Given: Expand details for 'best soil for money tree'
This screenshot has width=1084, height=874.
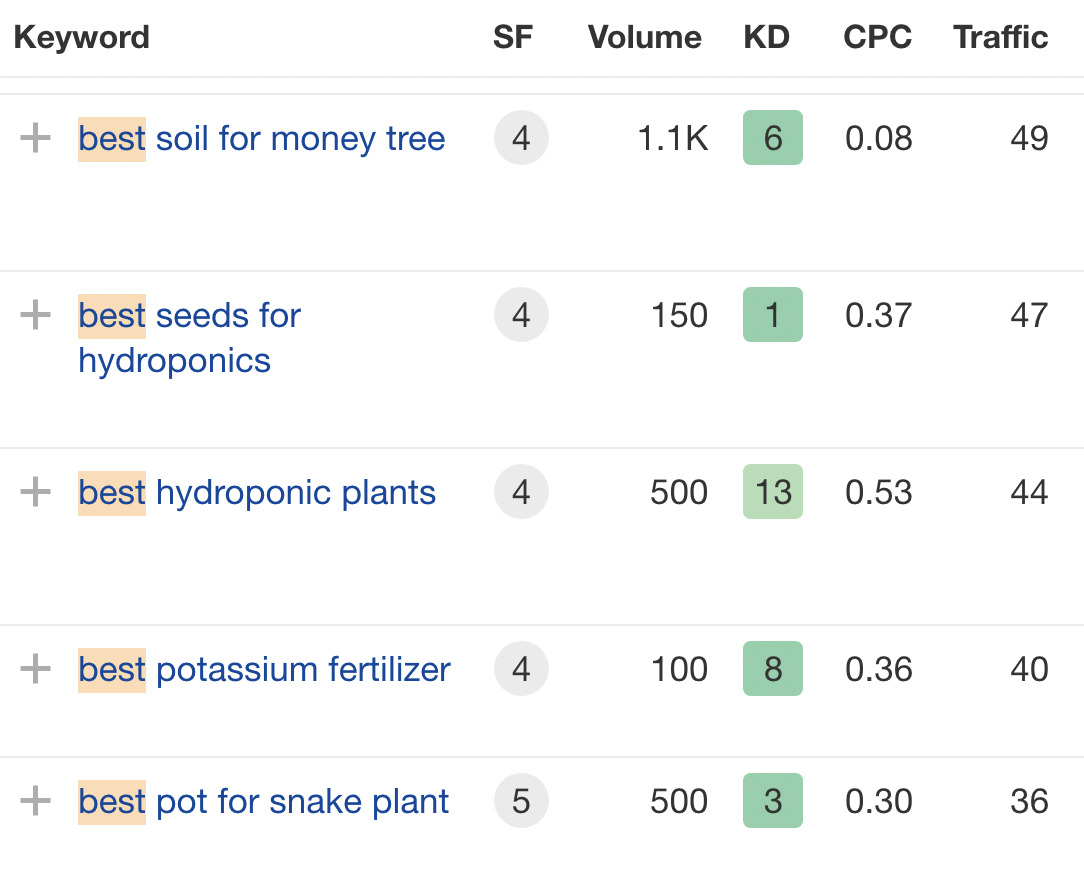Looking at the screenshot, I should (x=36, y=138).
